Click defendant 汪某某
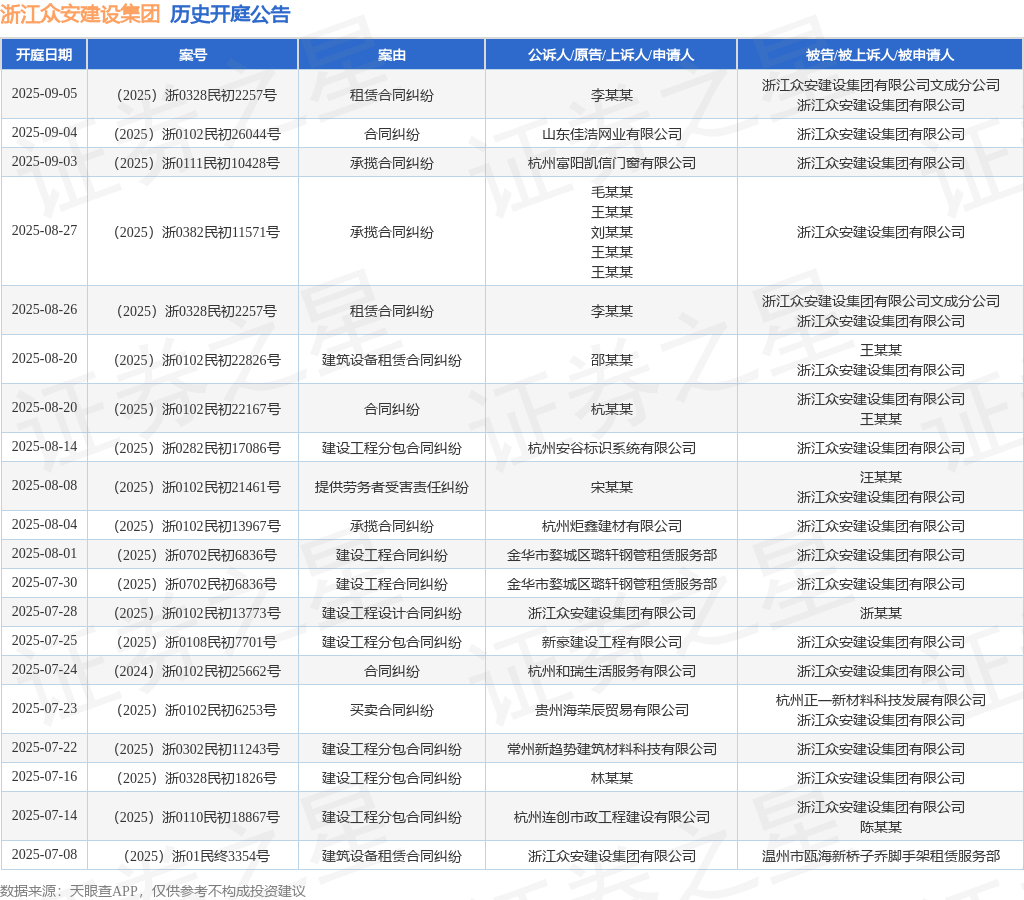 pos(880,477)
